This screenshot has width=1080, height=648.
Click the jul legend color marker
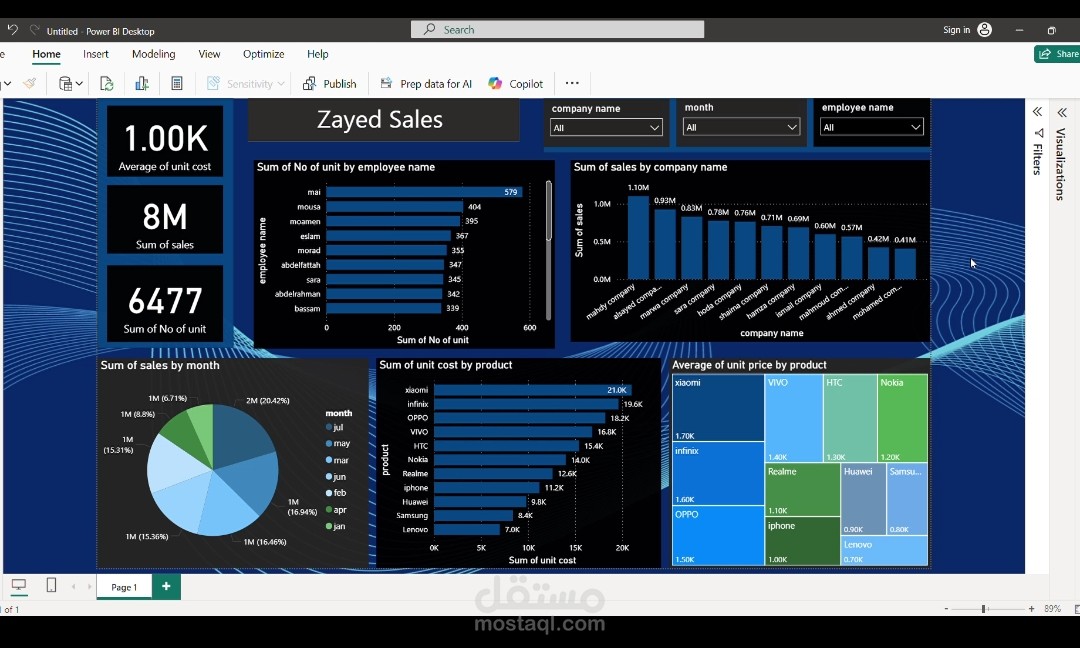329,427
